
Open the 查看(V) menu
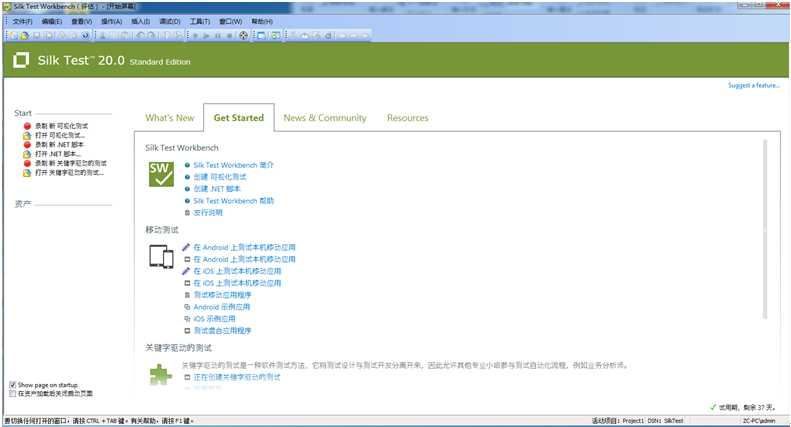pos(81,22)
